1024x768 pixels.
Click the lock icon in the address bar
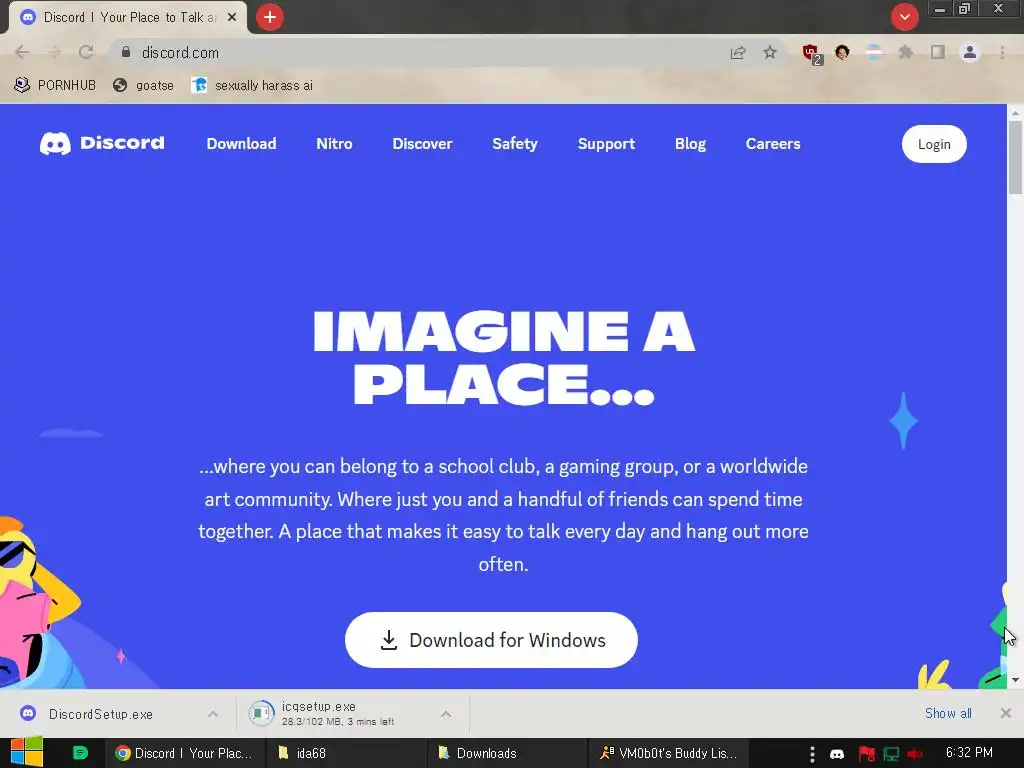pos(126,52)
